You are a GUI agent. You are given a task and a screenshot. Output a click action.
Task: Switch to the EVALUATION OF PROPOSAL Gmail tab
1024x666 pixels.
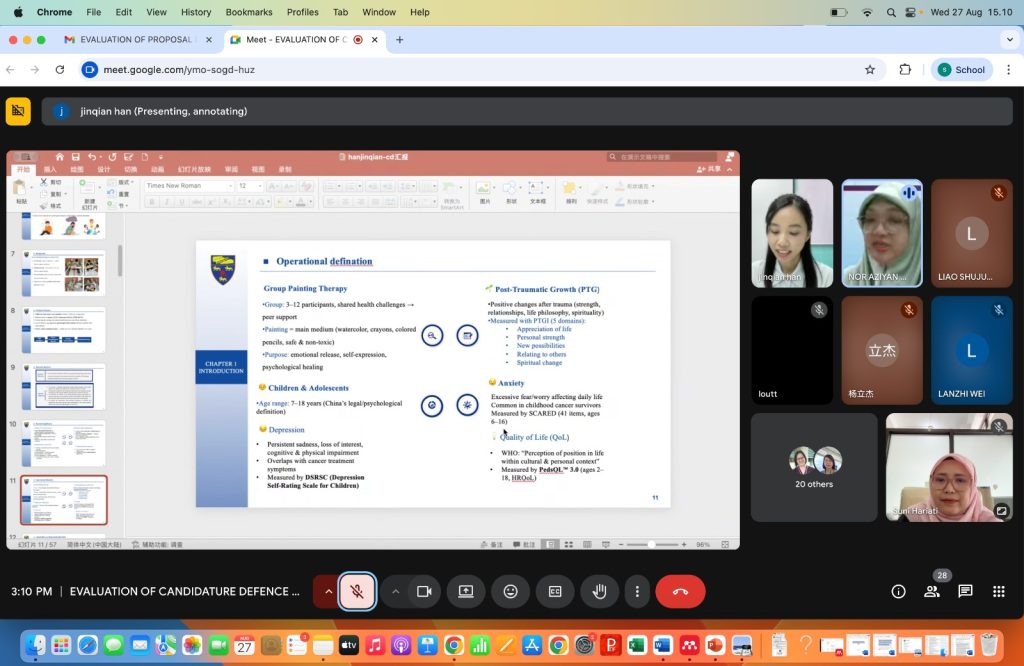pyautogui.click(x=133, y=40)
